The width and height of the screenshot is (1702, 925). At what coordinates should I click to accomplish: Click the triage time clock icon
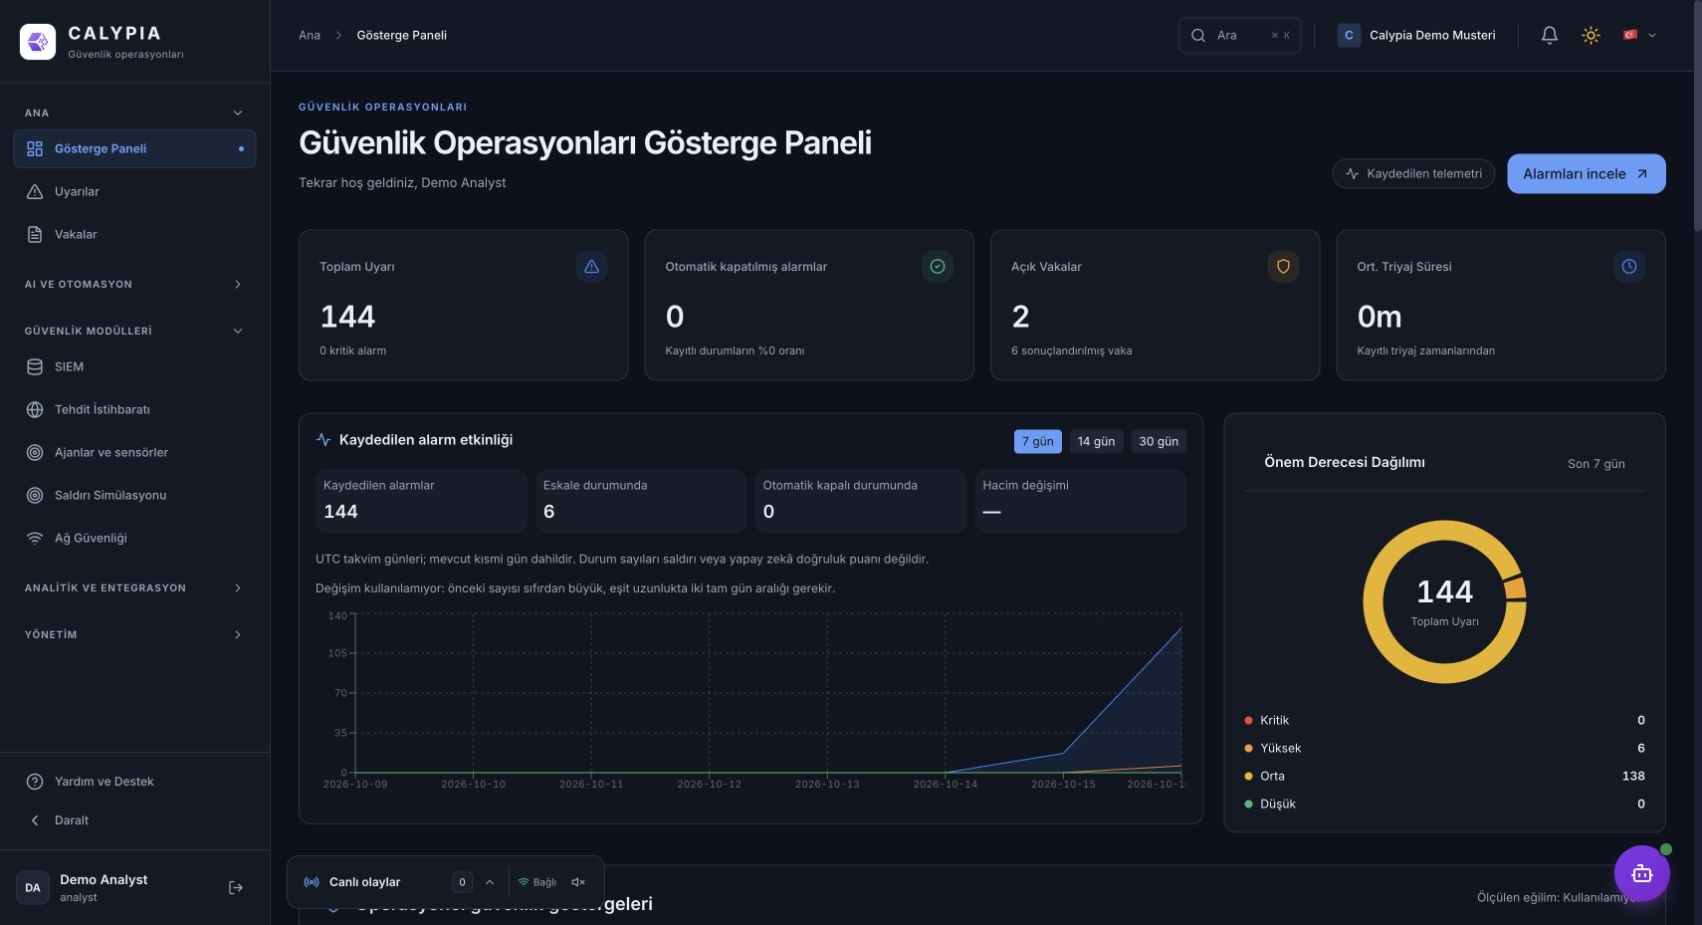click(x=1629, y=267)
